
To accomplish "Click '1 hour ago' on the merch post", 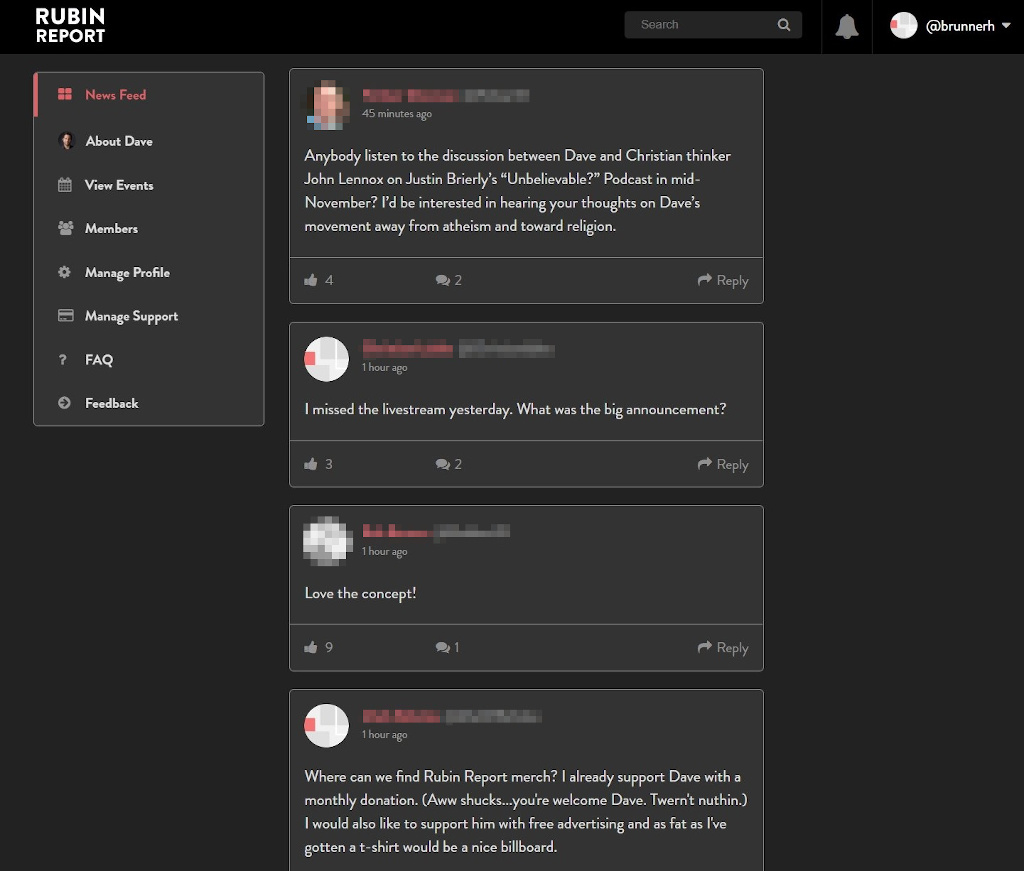I will click(385, 735).
